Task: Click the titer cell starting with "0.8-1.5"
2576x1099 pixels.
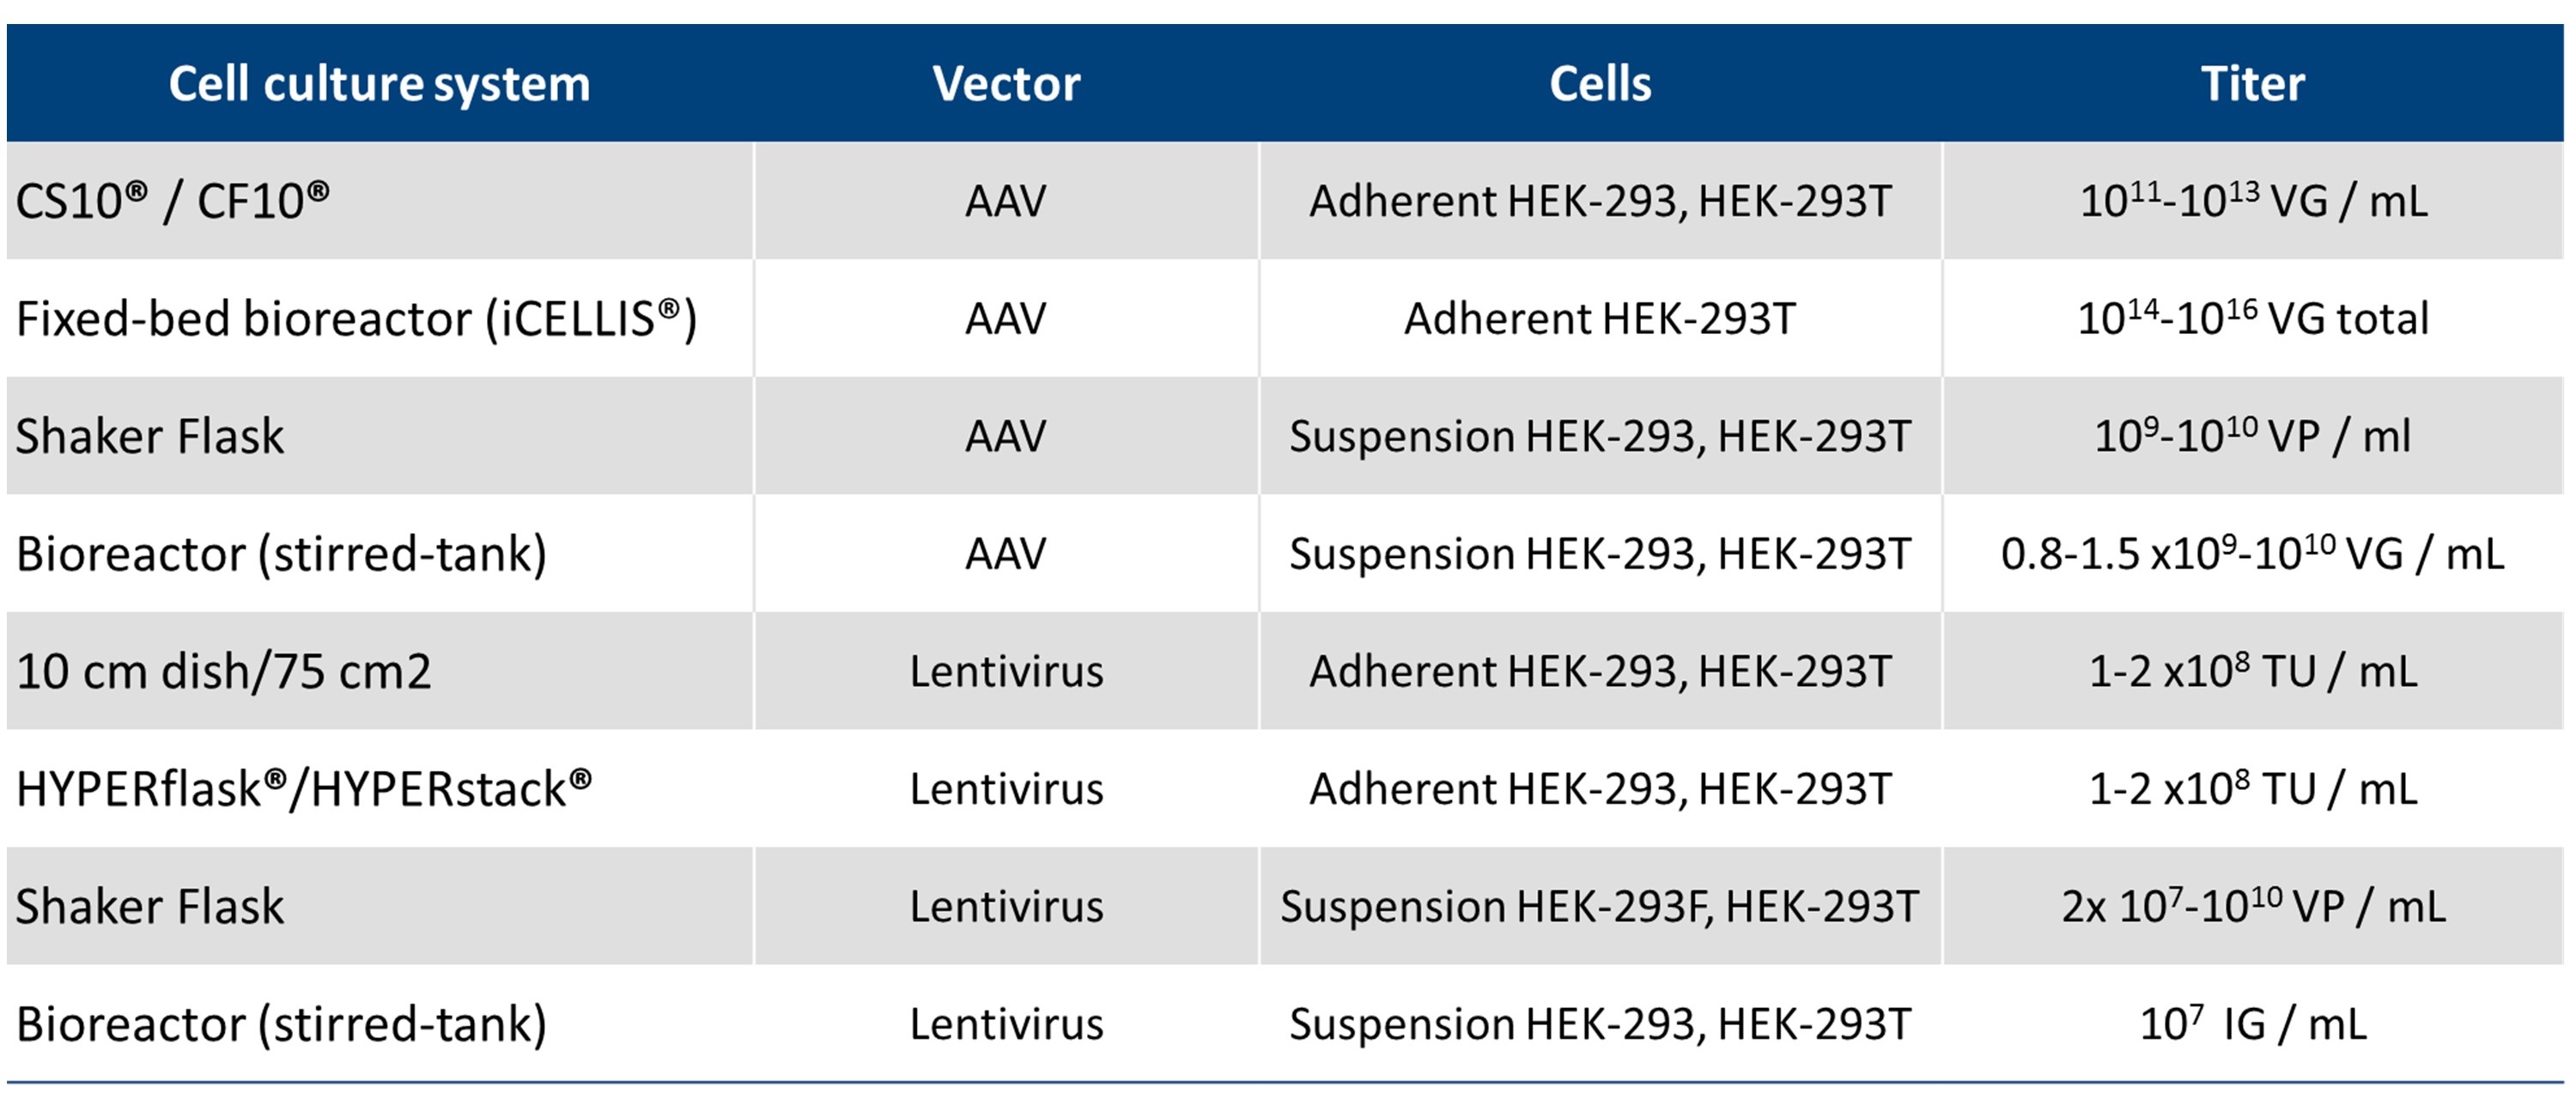Action: (x=2253, y=554)
